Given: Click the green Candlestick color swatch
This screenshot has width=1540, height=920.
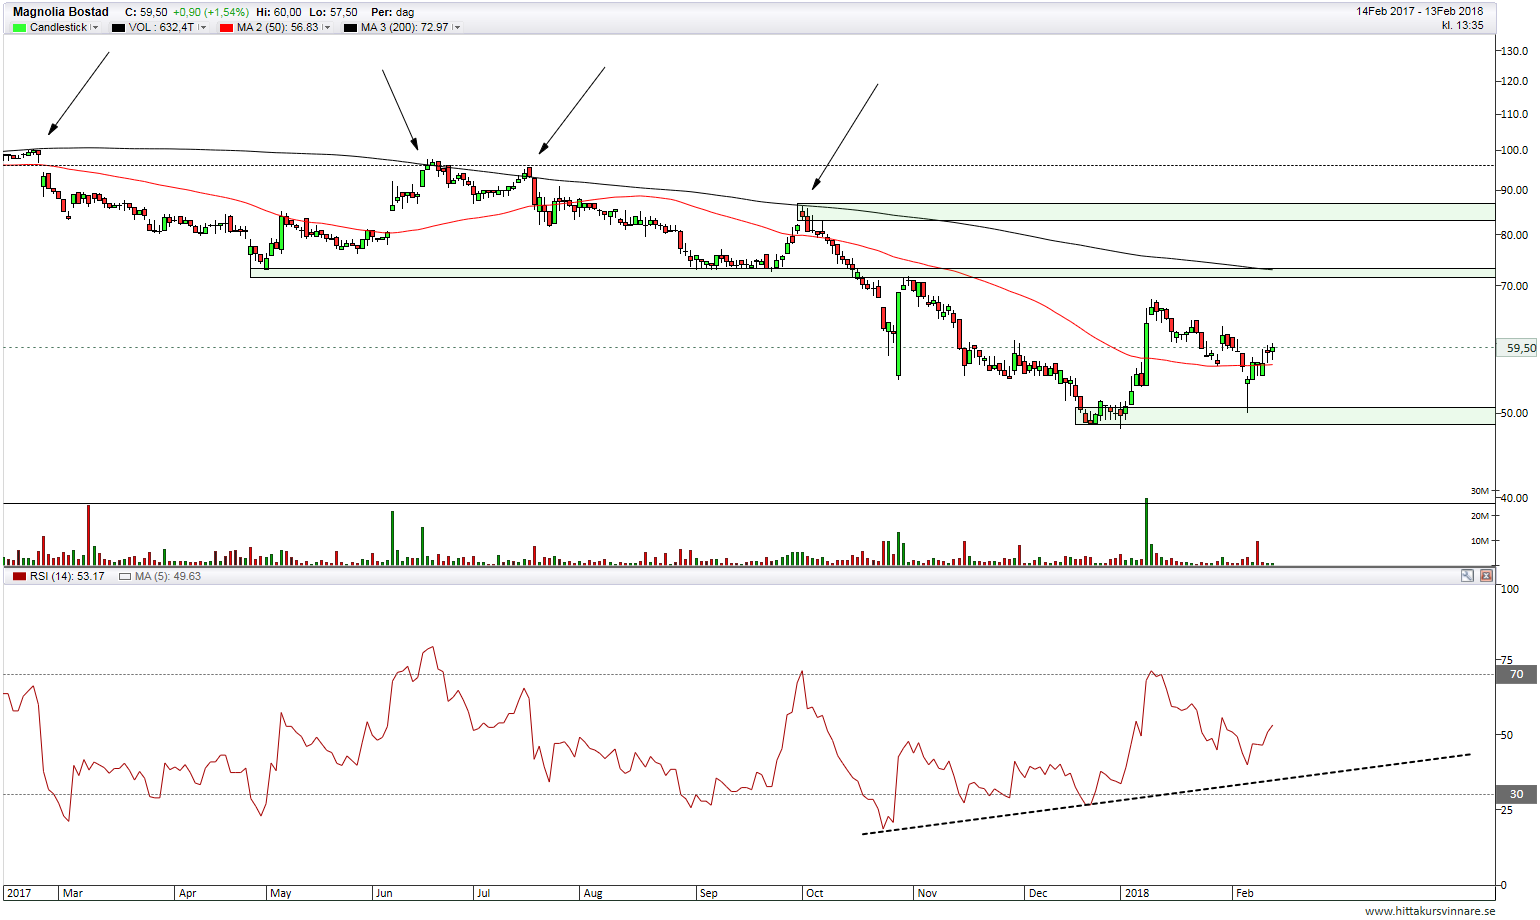Looking at the screenshot, I should 19,28.
